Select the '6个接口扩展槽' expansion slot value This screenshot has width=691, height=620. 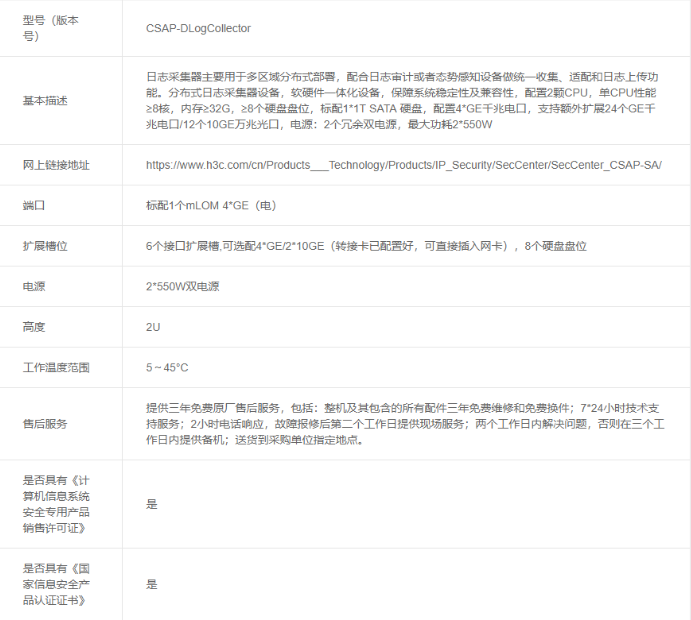coord(366,246)
